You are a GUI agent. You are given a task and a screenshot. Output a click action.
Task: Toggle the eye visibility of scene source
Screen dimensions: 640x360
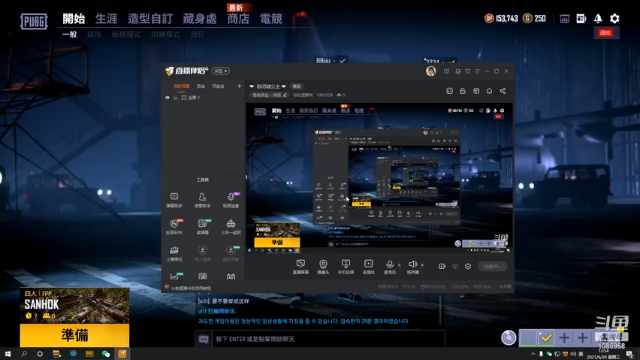pyautogui.click(x=167, y=98)
